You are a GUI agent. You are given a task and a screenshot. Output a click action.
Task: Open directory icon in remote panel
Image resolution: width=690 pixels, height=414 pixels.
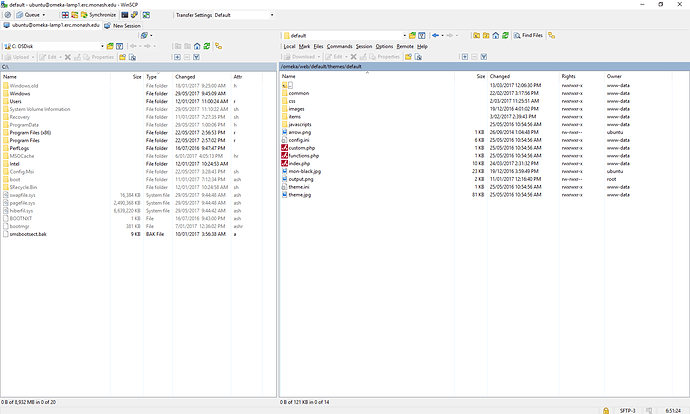412,35
